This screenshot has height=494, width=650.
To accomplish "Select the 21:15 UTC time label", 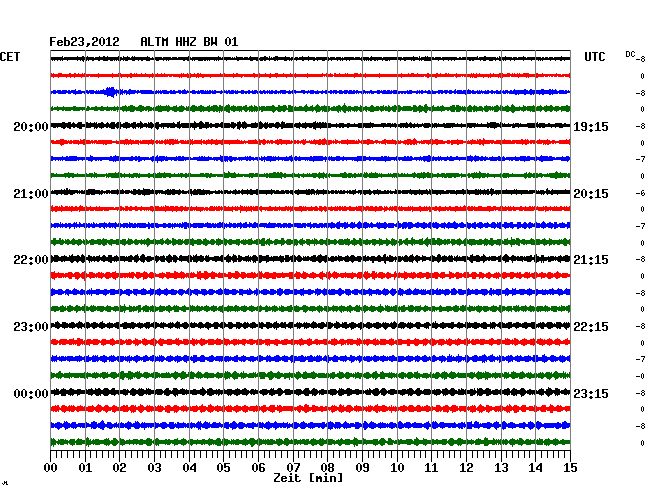I will point(591,260).
